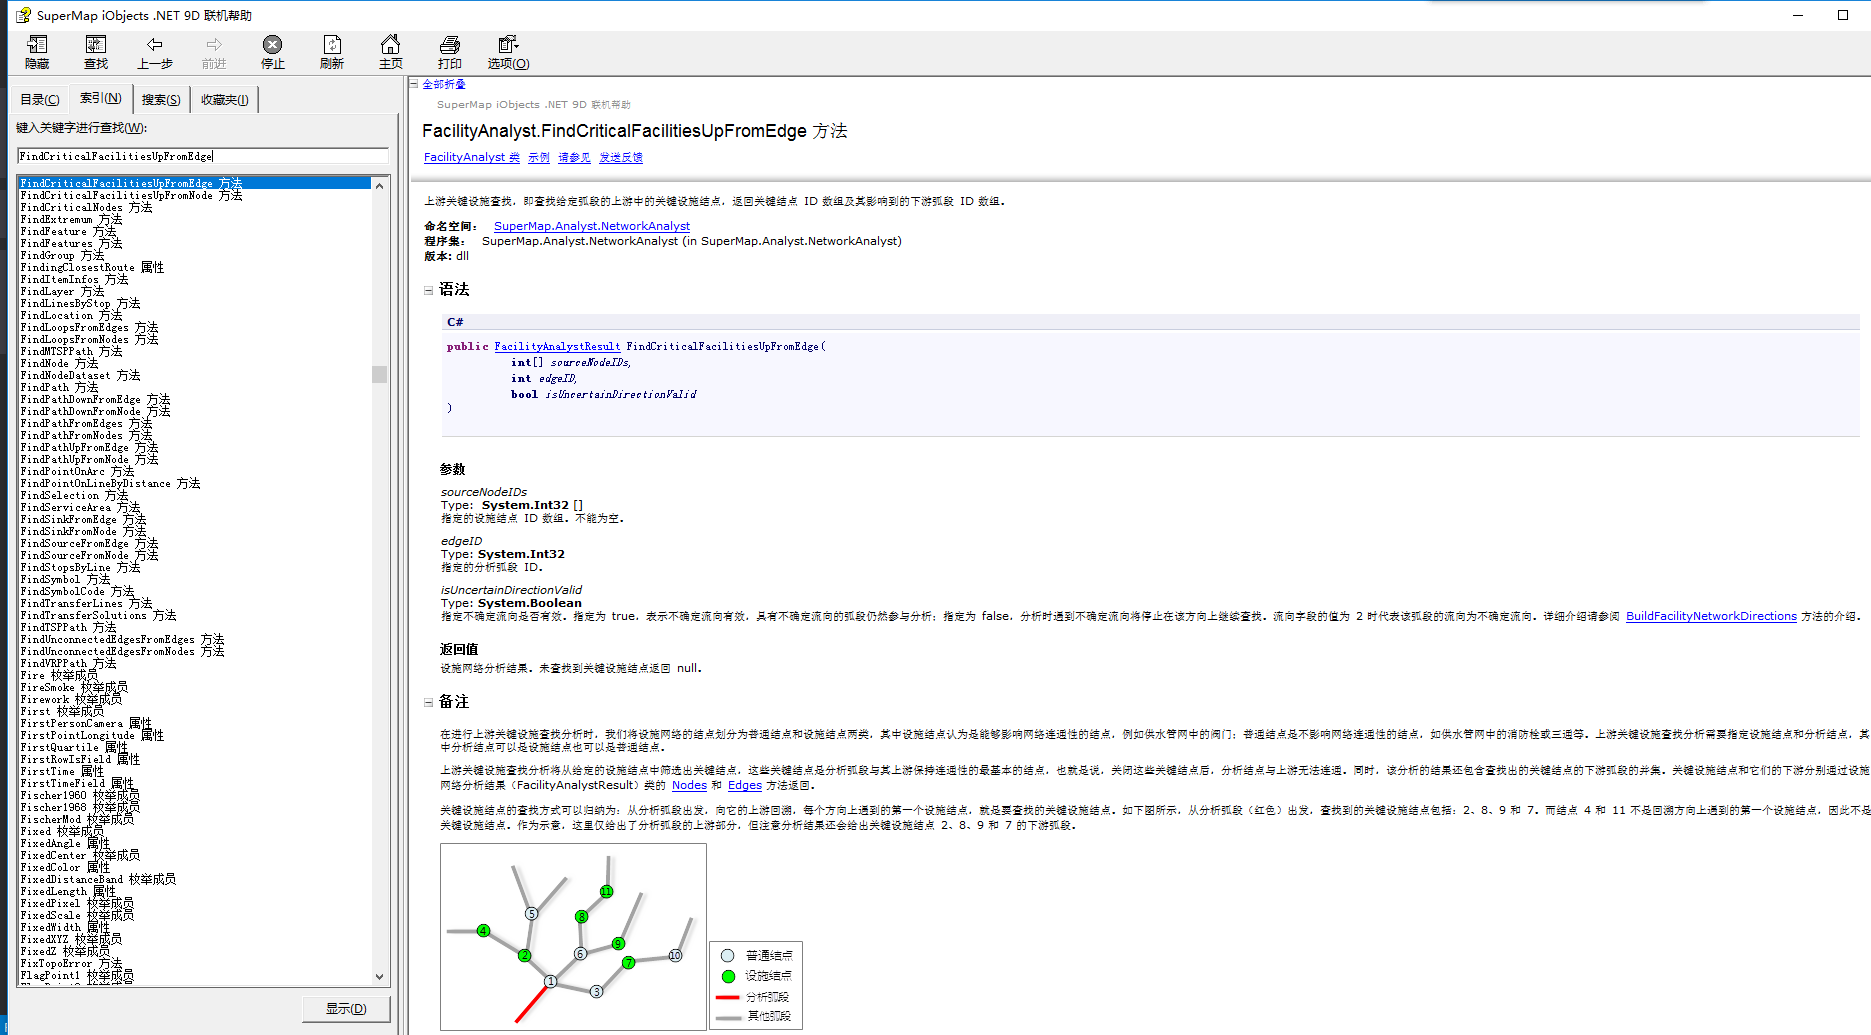Click the 前进 (Forward) toolbar icon
Screen dimensions: 1871x1035
(x=214, y=52)
